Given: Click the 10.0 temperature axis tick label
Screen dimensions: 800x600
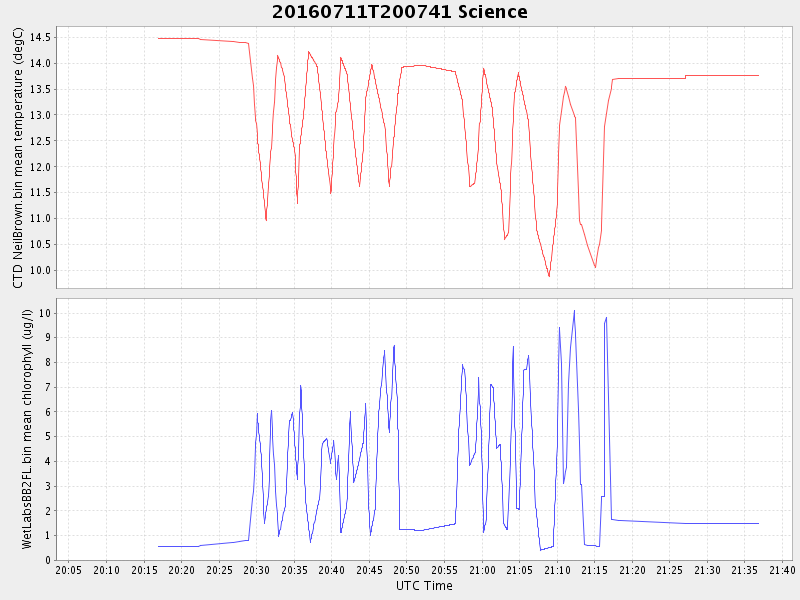Looking at the screenshot, I should click(x=40, y=270).
